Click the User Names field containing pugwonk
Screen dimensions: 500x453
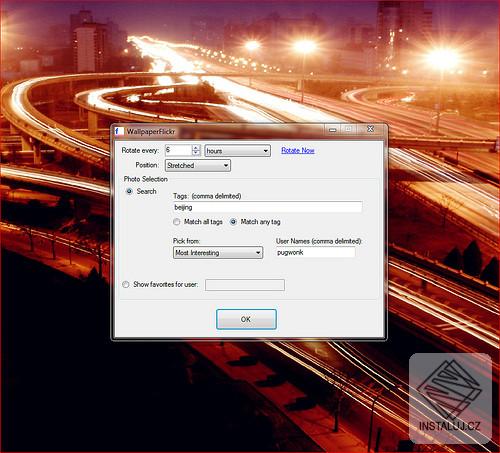click(x=315, y=252)
